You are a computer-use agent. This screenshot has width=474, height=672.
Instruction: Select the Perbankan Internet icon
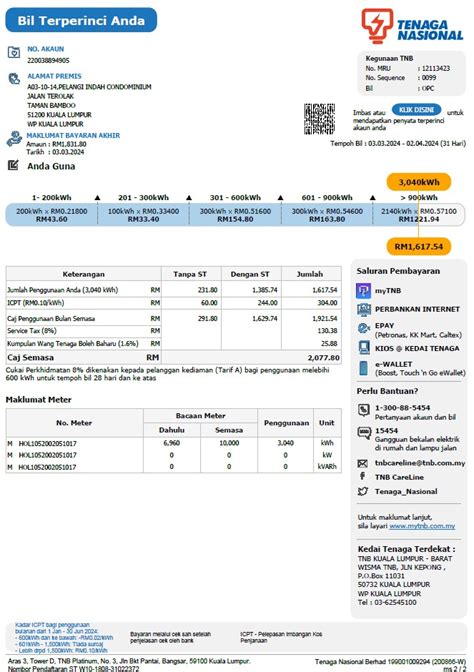(x=364, y=309)
